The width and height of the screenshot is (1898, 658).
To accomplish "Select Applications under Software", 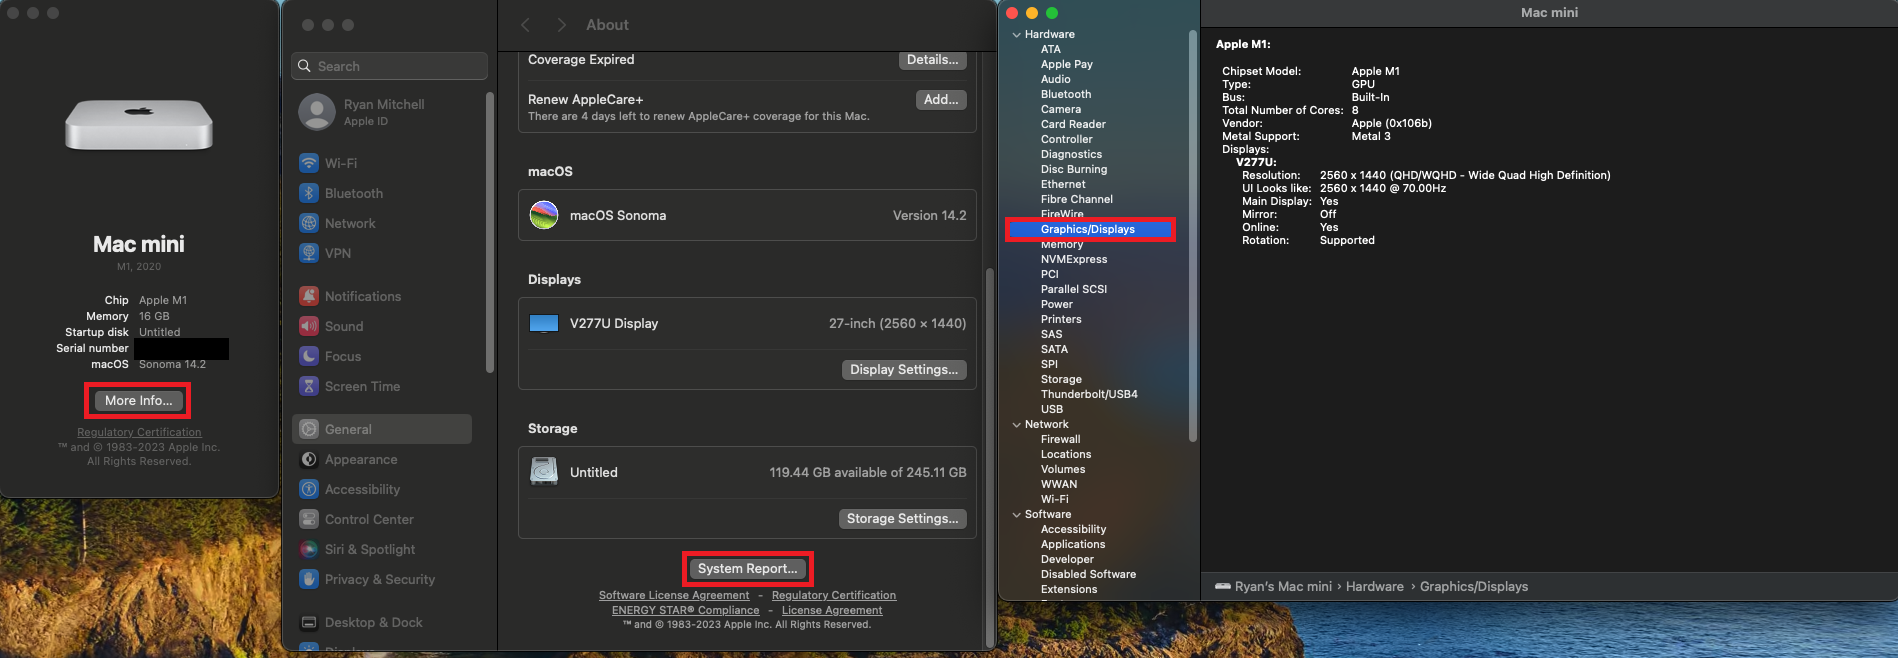I will 1073,544.
